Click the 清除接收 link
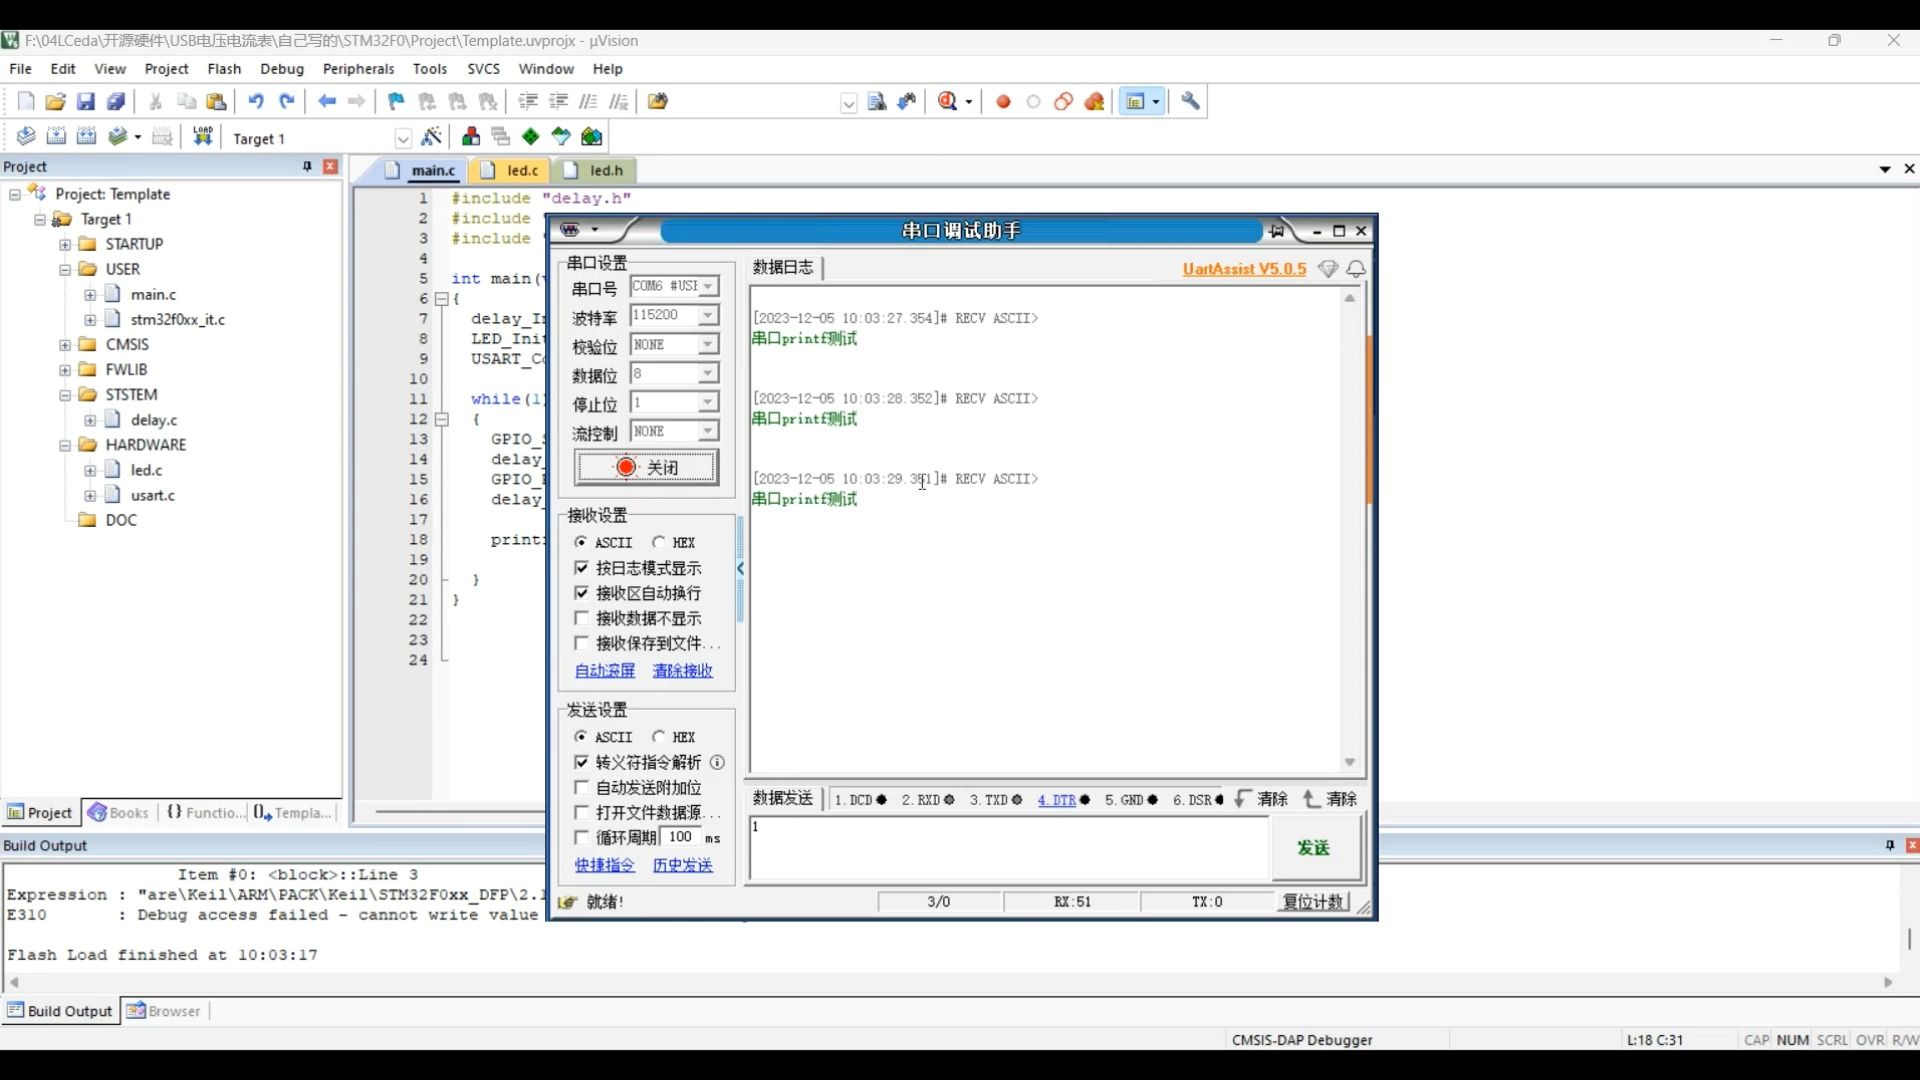The height and width of the screenshot is (1080, 1920). (x=682, y=671)
